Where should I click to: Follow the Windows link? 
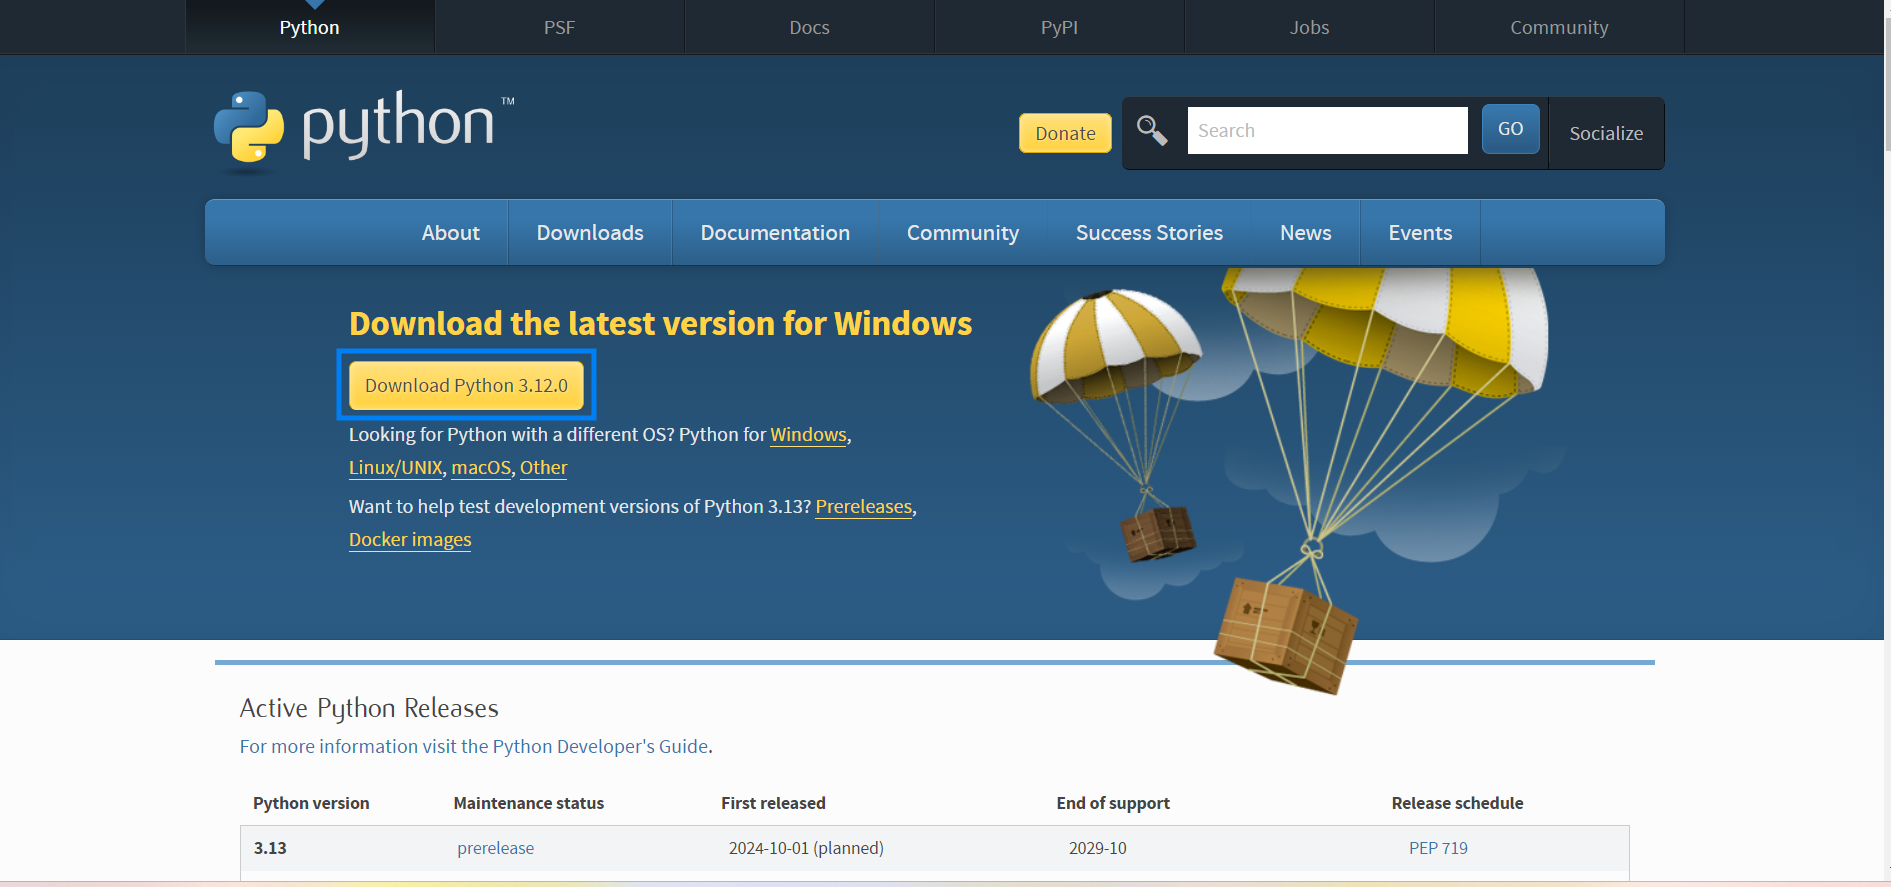click(x=808, y=435)
